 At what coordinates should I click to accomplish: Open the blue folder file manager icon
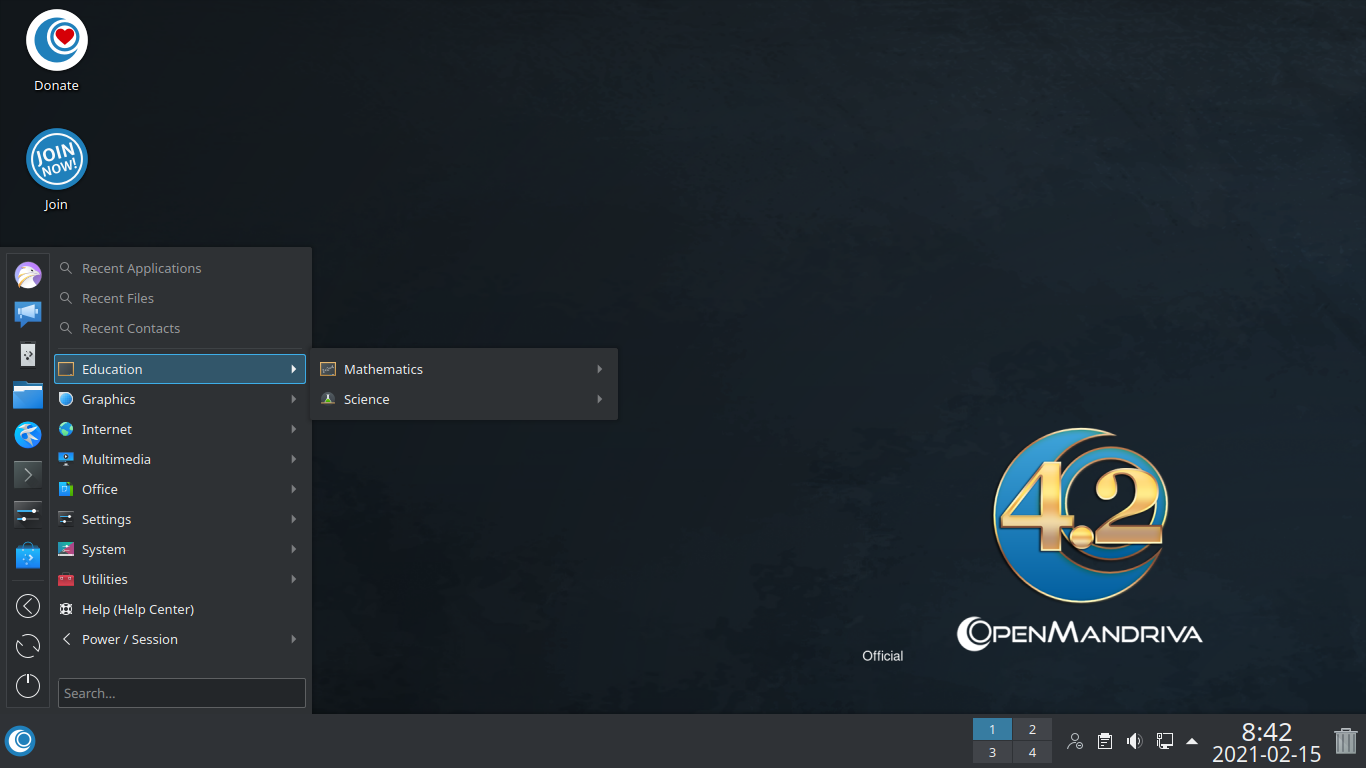click(x=28, y=395)
